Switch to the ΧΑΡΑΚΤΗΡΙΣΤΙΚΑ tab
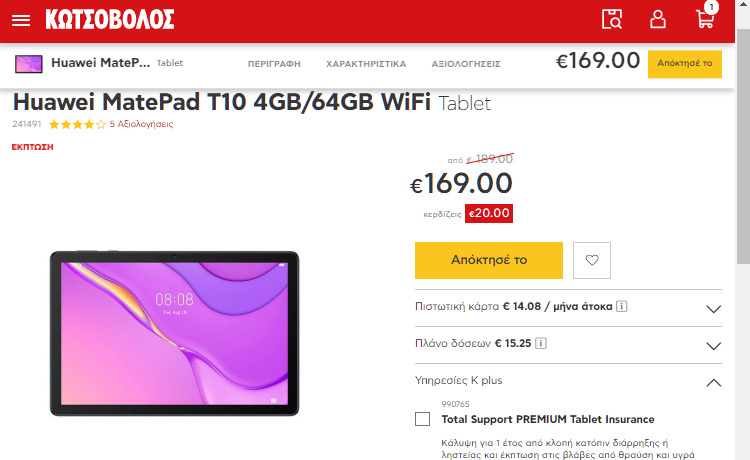This screenshot has width=750, height=460. pos(366,64)
